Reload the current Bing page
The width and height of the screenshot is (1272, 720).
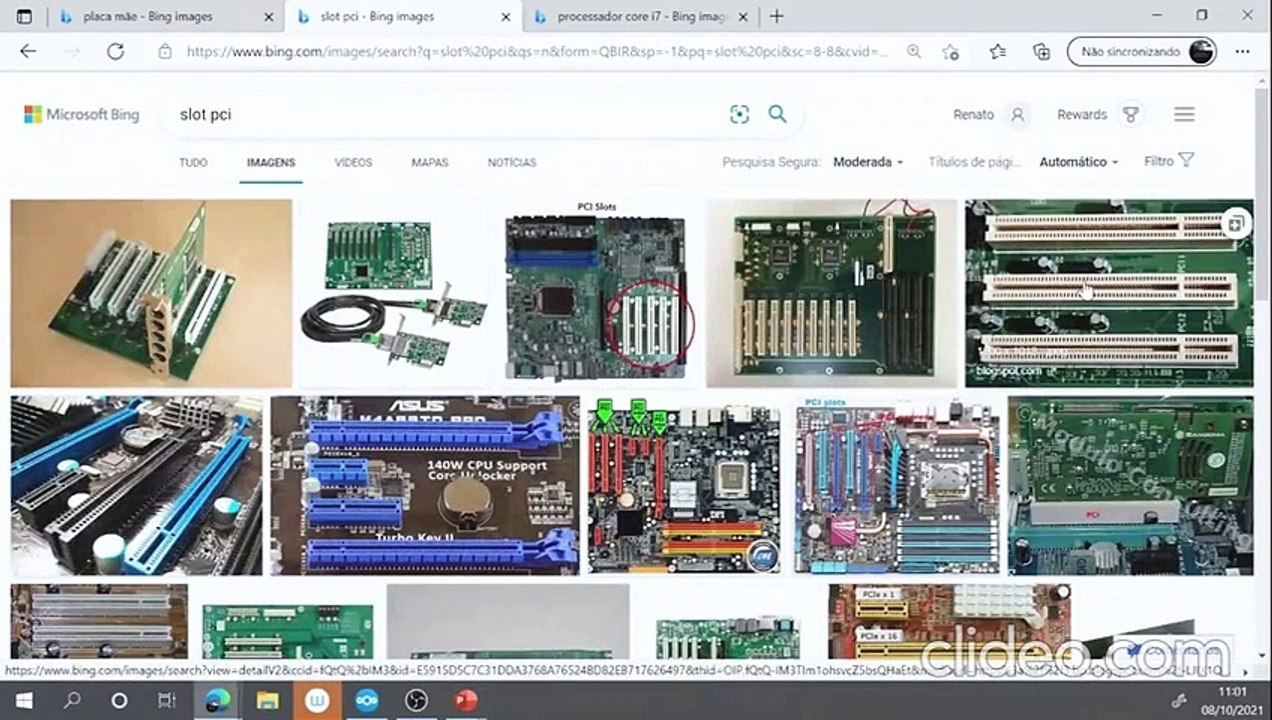pos(115,52)
